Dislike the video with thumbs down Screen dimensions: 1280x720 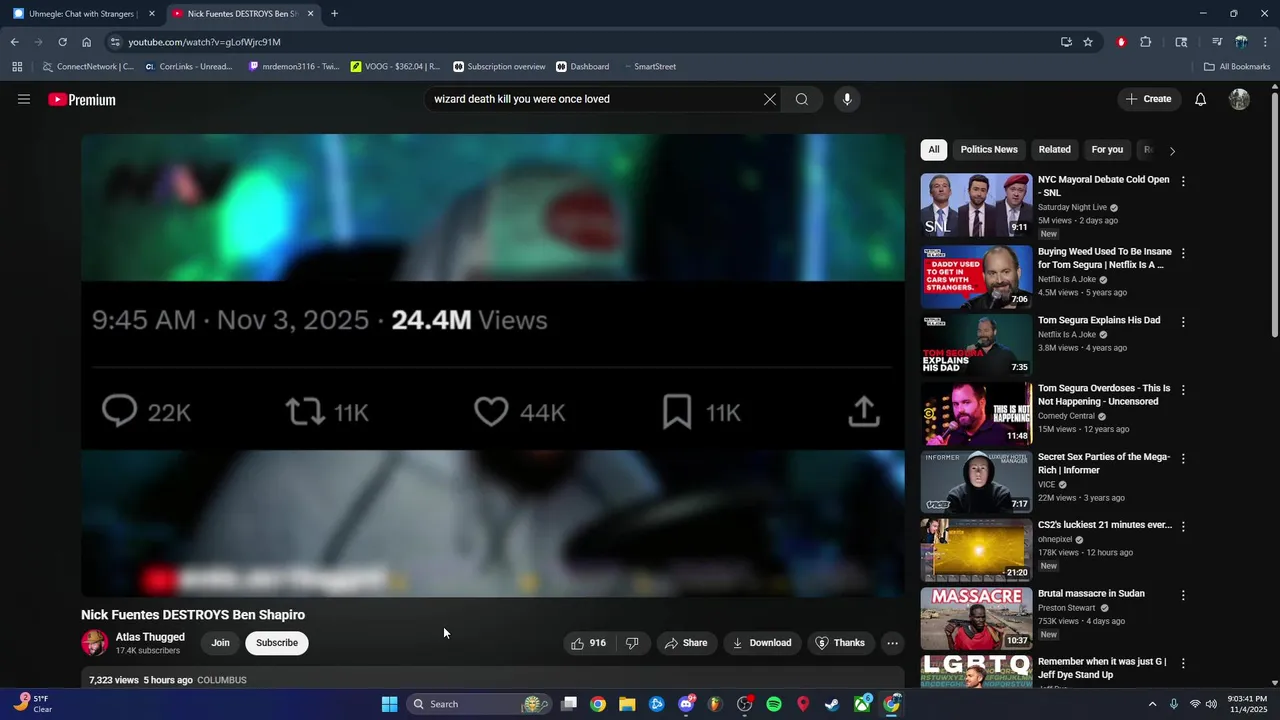(632, 643)
